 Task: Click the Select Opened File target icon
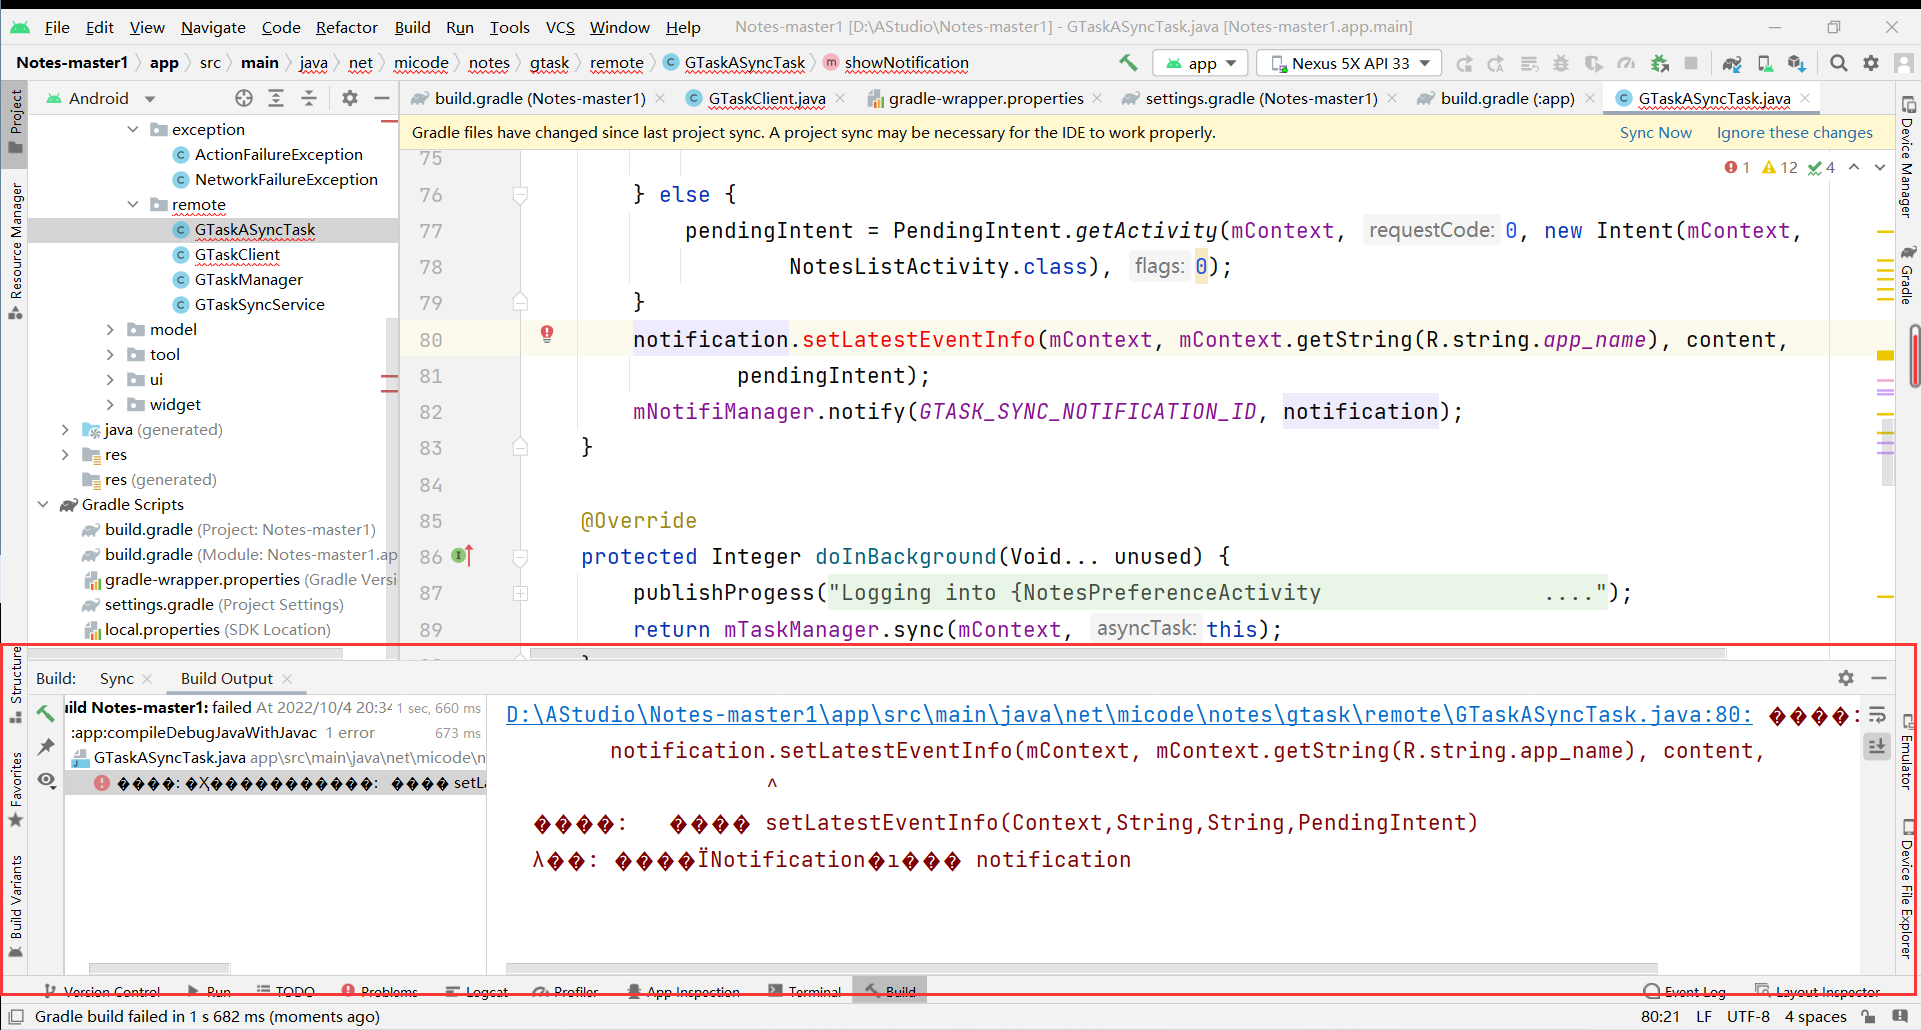[x=244, y=98]
